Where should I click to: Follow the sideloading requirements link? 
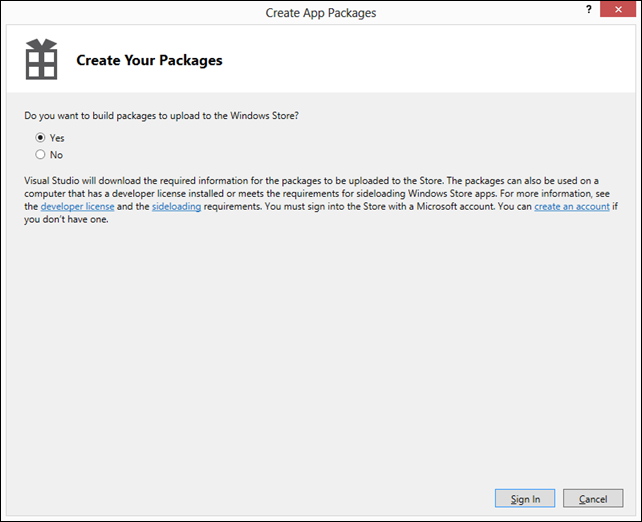point(176,206)
